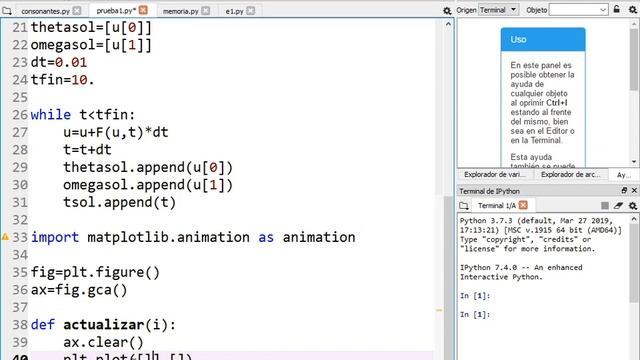Clear terminal variables with eraser icon
This screenshot has width=640, height=360.
point(618,205)
